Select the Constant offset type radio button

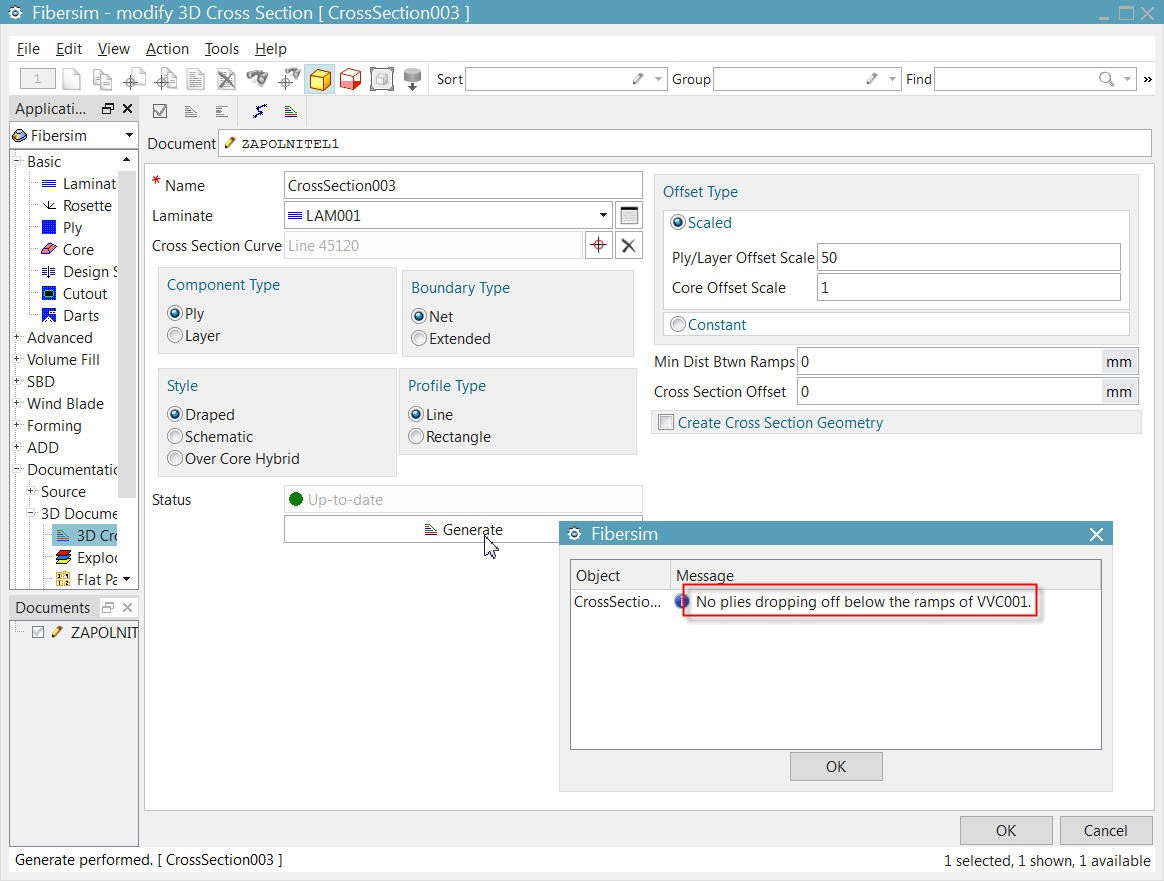click(679, 324)
